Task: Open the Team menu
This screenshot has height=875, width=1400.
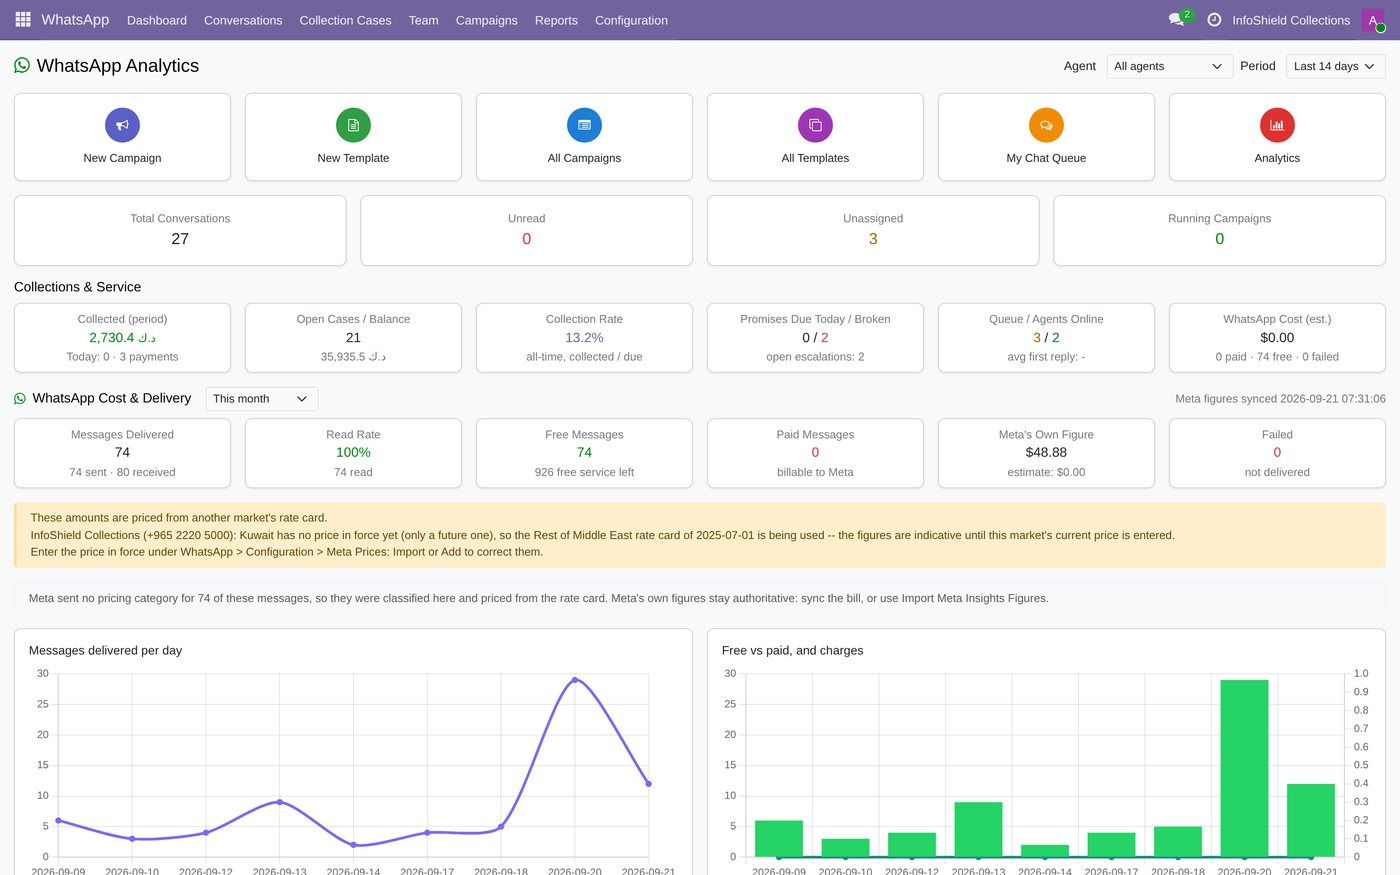Action: click(x=423, y=20)
